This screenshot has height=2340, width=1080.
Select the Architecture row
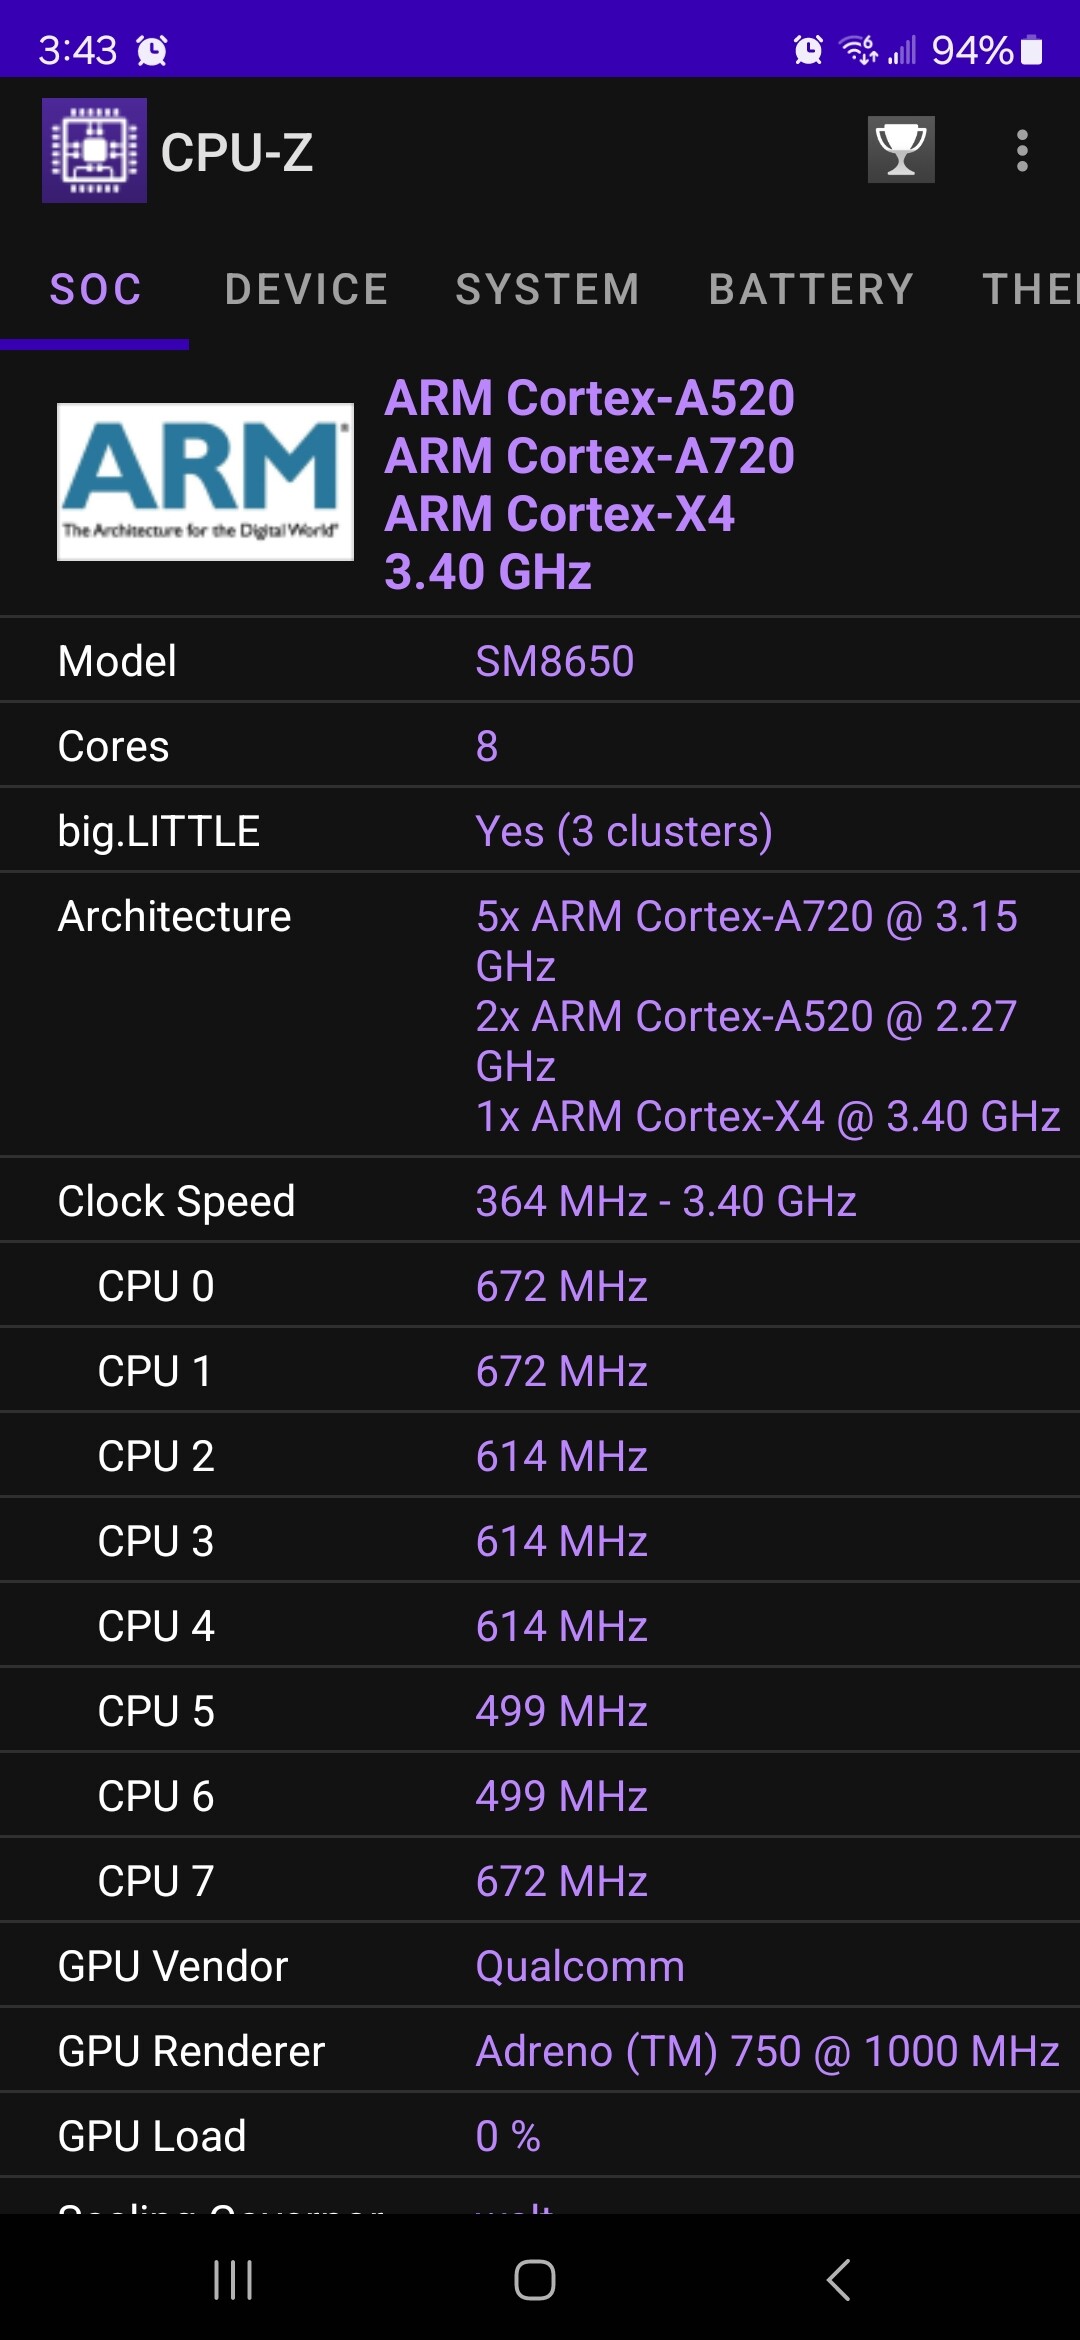[540, 1015]
